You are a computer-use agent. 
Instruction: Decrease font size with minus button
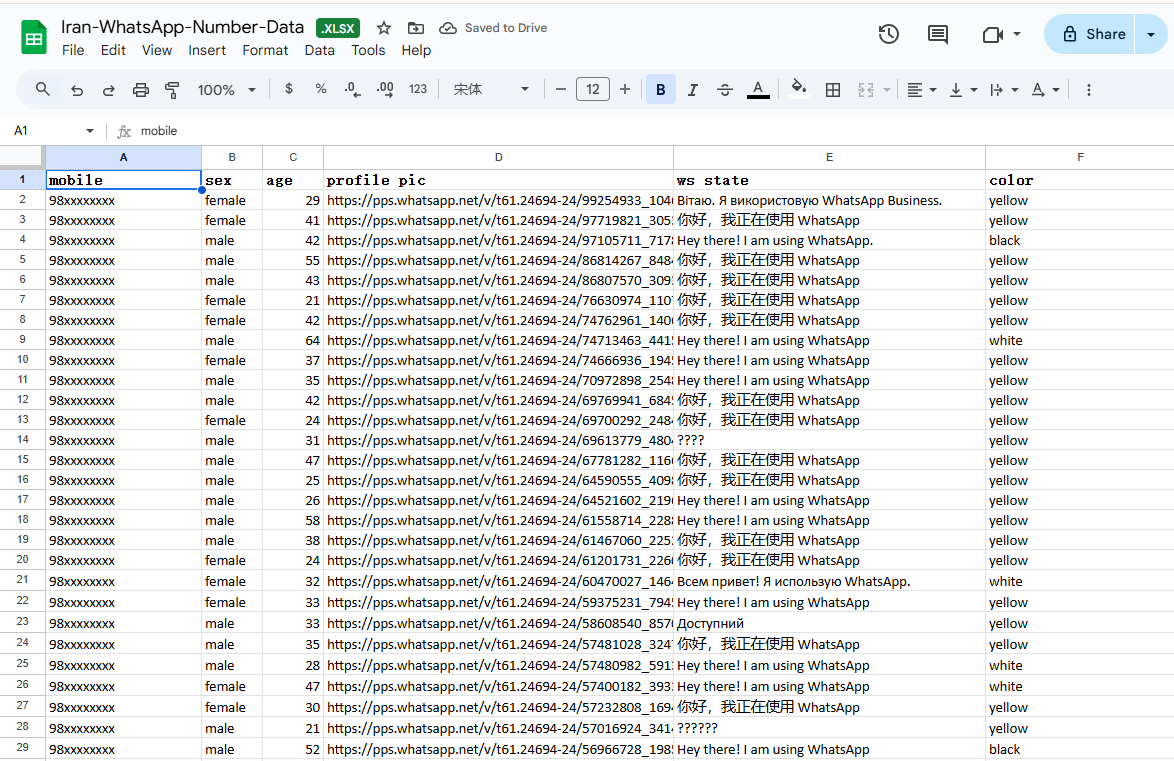561,90
